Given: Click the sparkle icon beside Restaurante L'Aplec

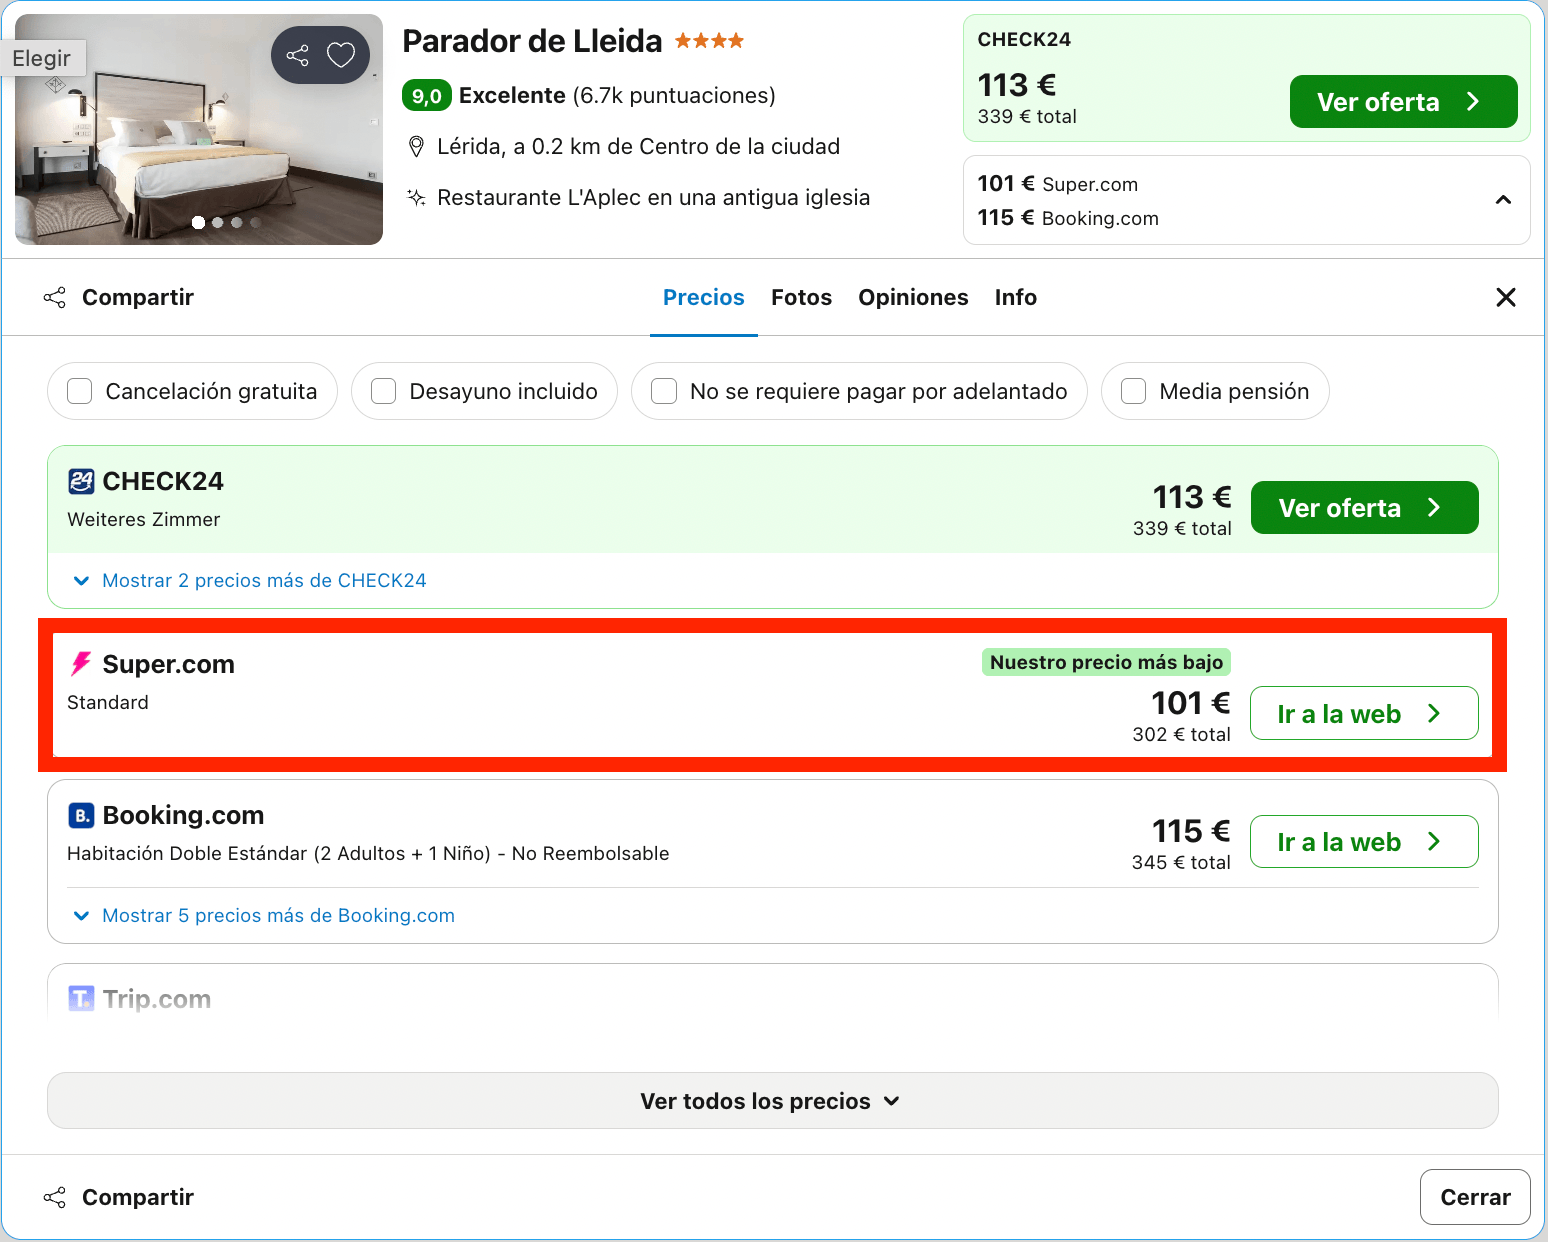Looking at the screenshot, I should (416, 197).
